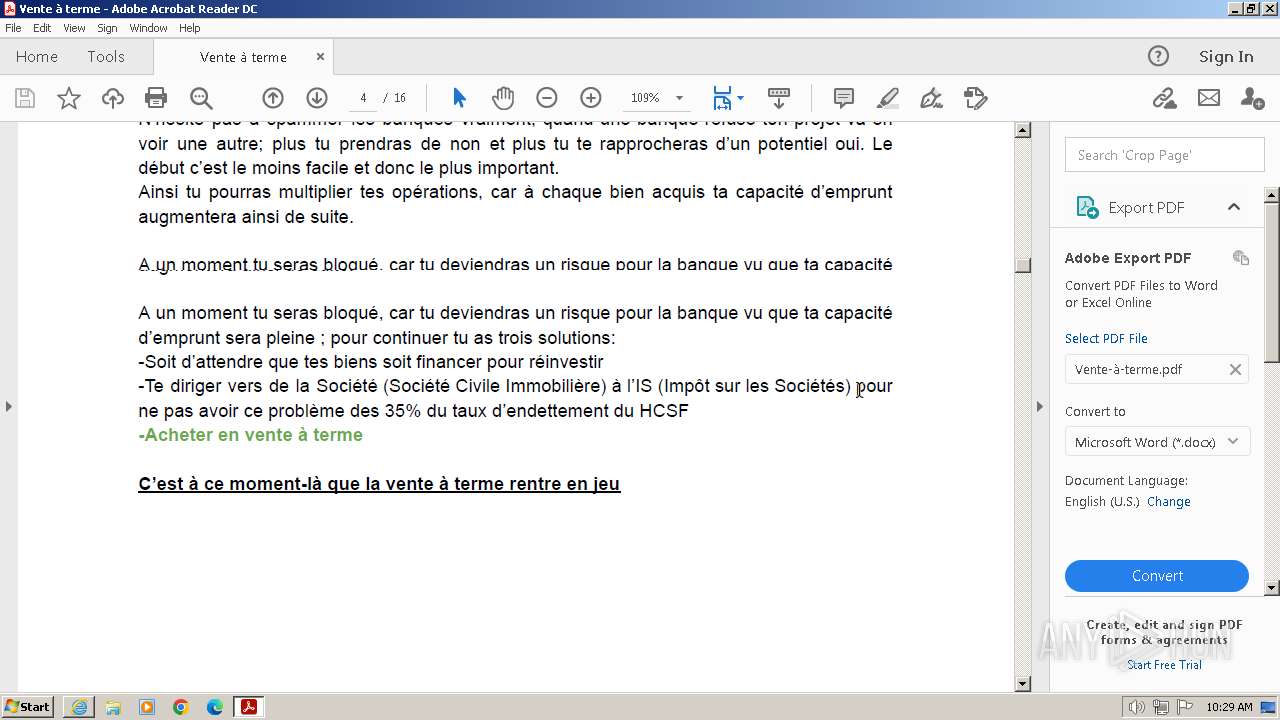Screen dimensions: 1280x720
Task: Remove the selected Vente-à-terme.pdf file
Action: [1235, 369]
